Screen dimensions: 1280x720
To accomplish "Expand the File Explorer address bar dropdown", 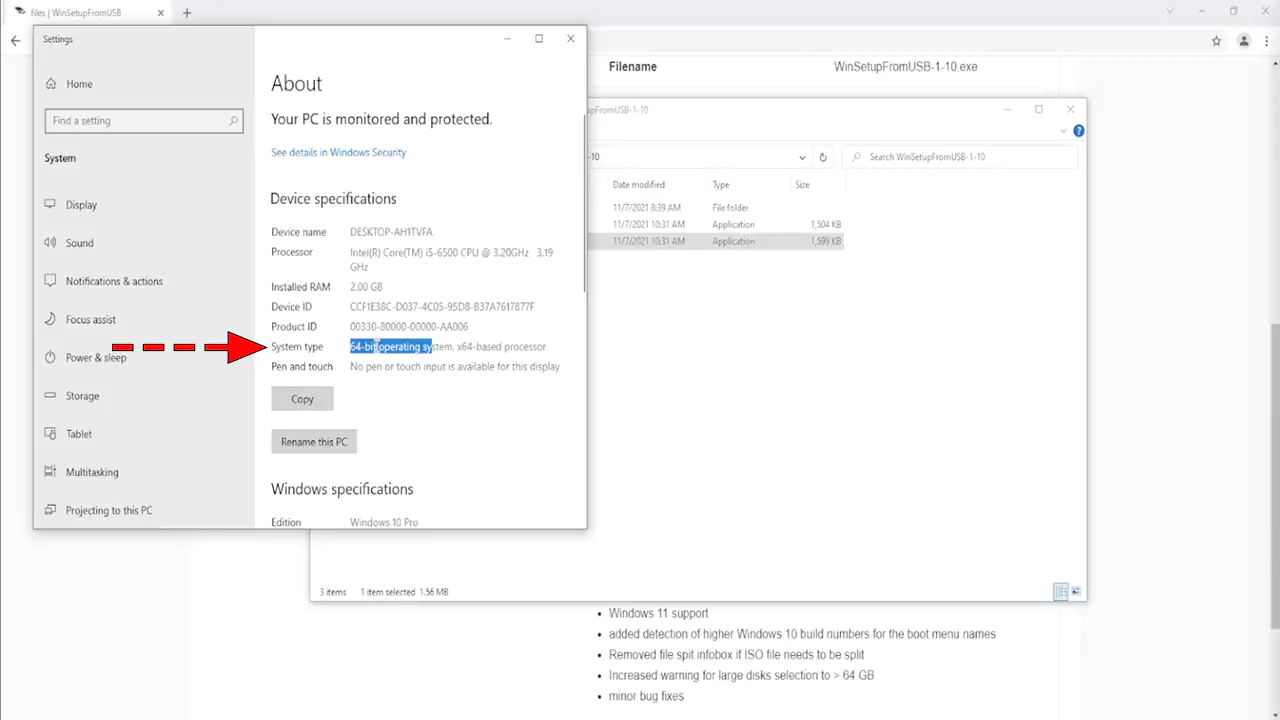I will pyautogui.click(x=802, y=157).
